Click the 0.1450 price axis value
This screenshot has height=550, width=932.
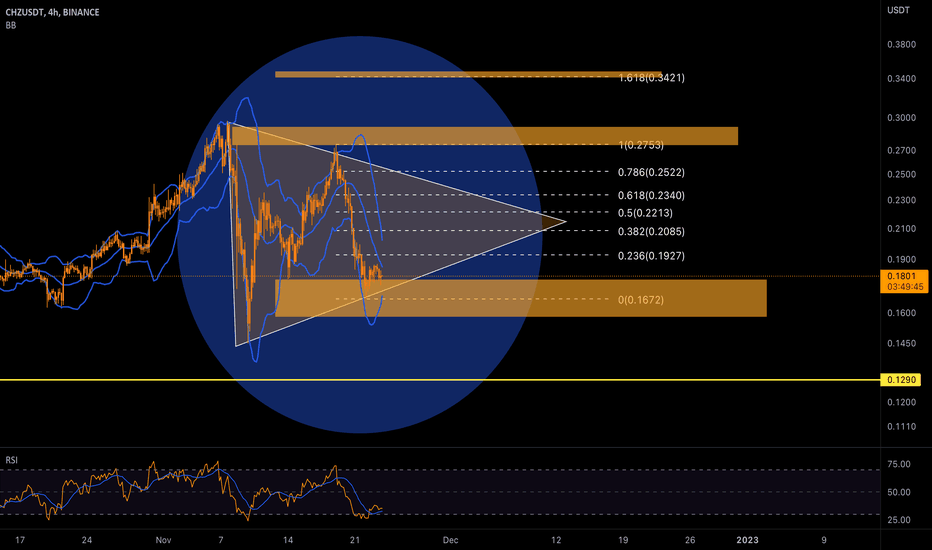tap(901, 343)
